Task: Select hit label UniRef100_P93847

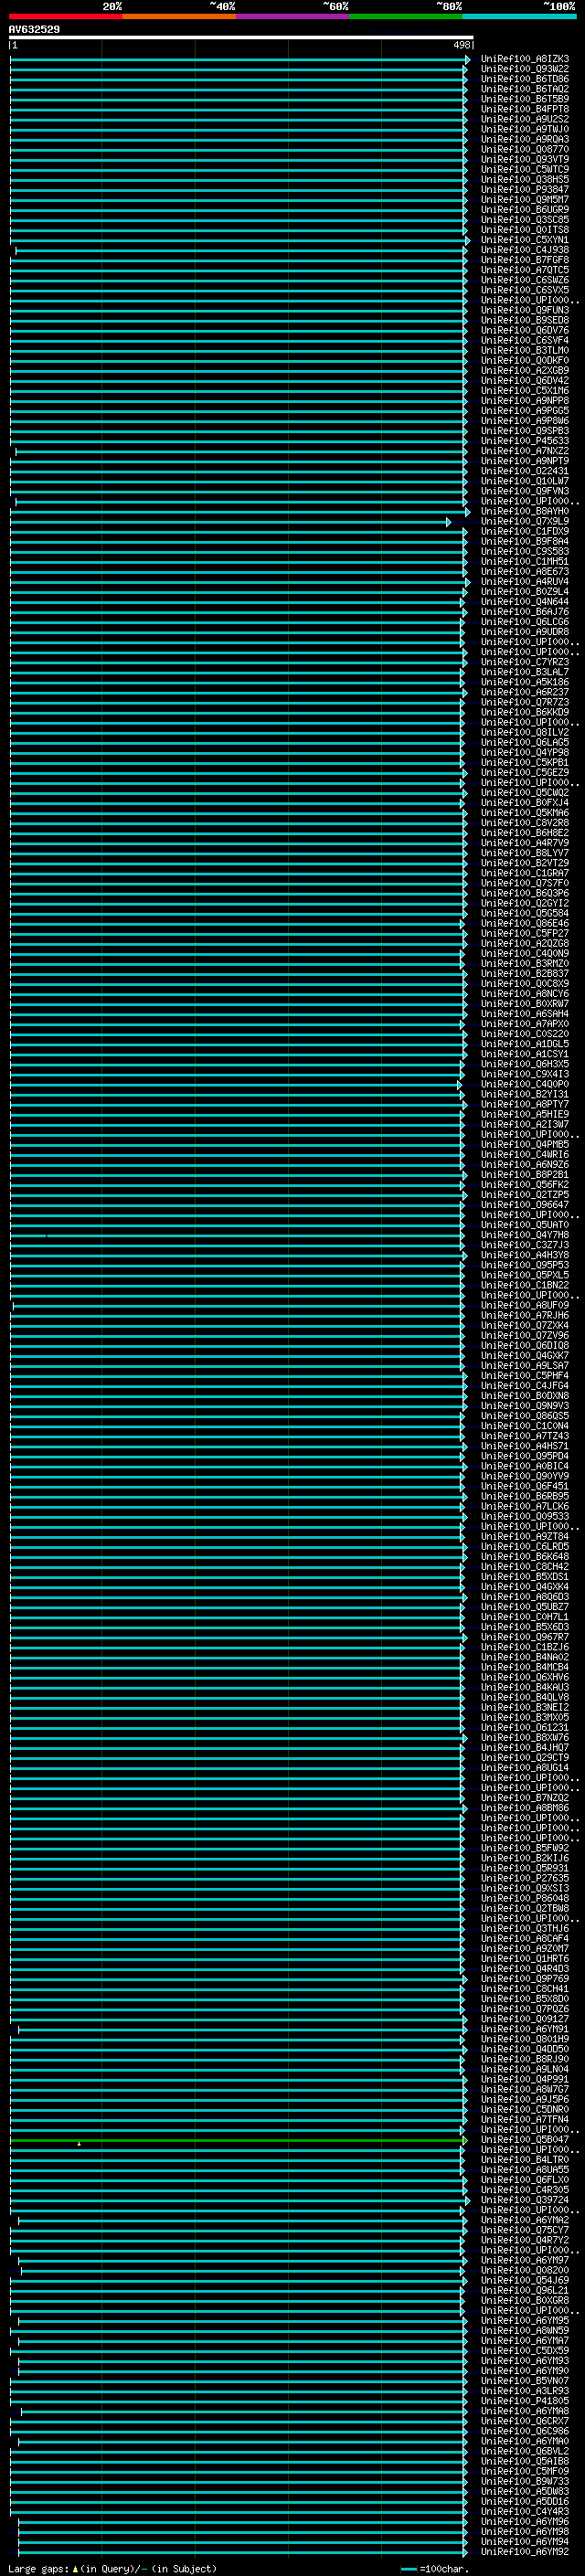Action: point(524,189)
